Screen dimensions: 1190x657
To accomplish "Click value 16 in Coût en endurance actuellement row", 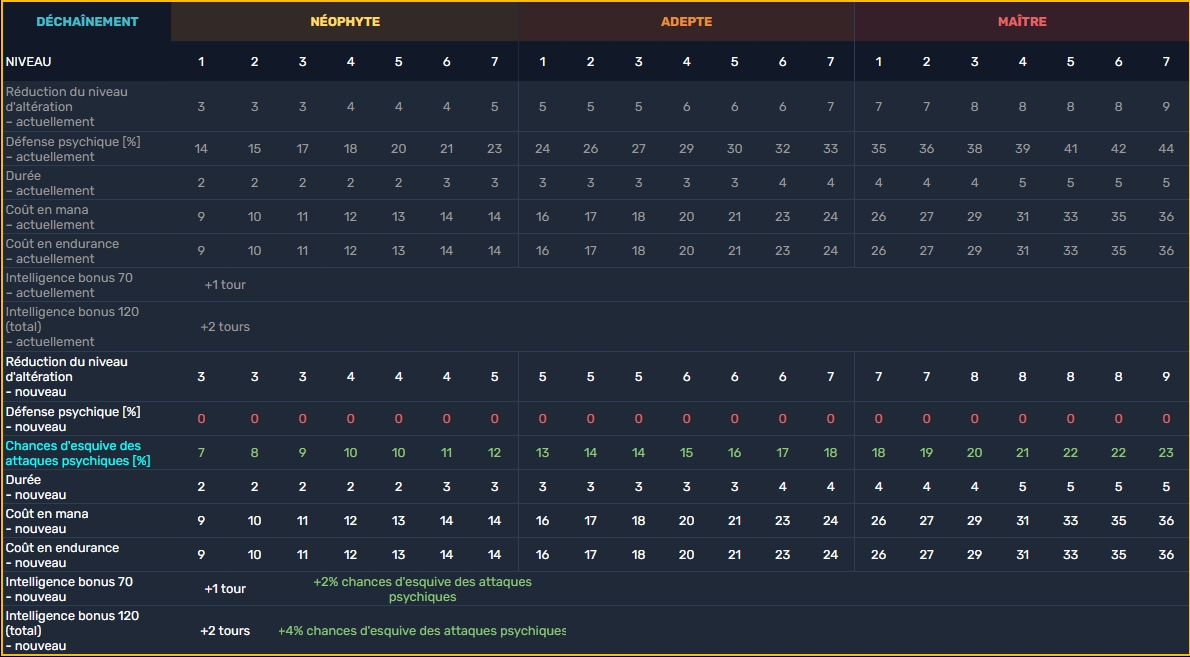I will (x=542, y=251).
